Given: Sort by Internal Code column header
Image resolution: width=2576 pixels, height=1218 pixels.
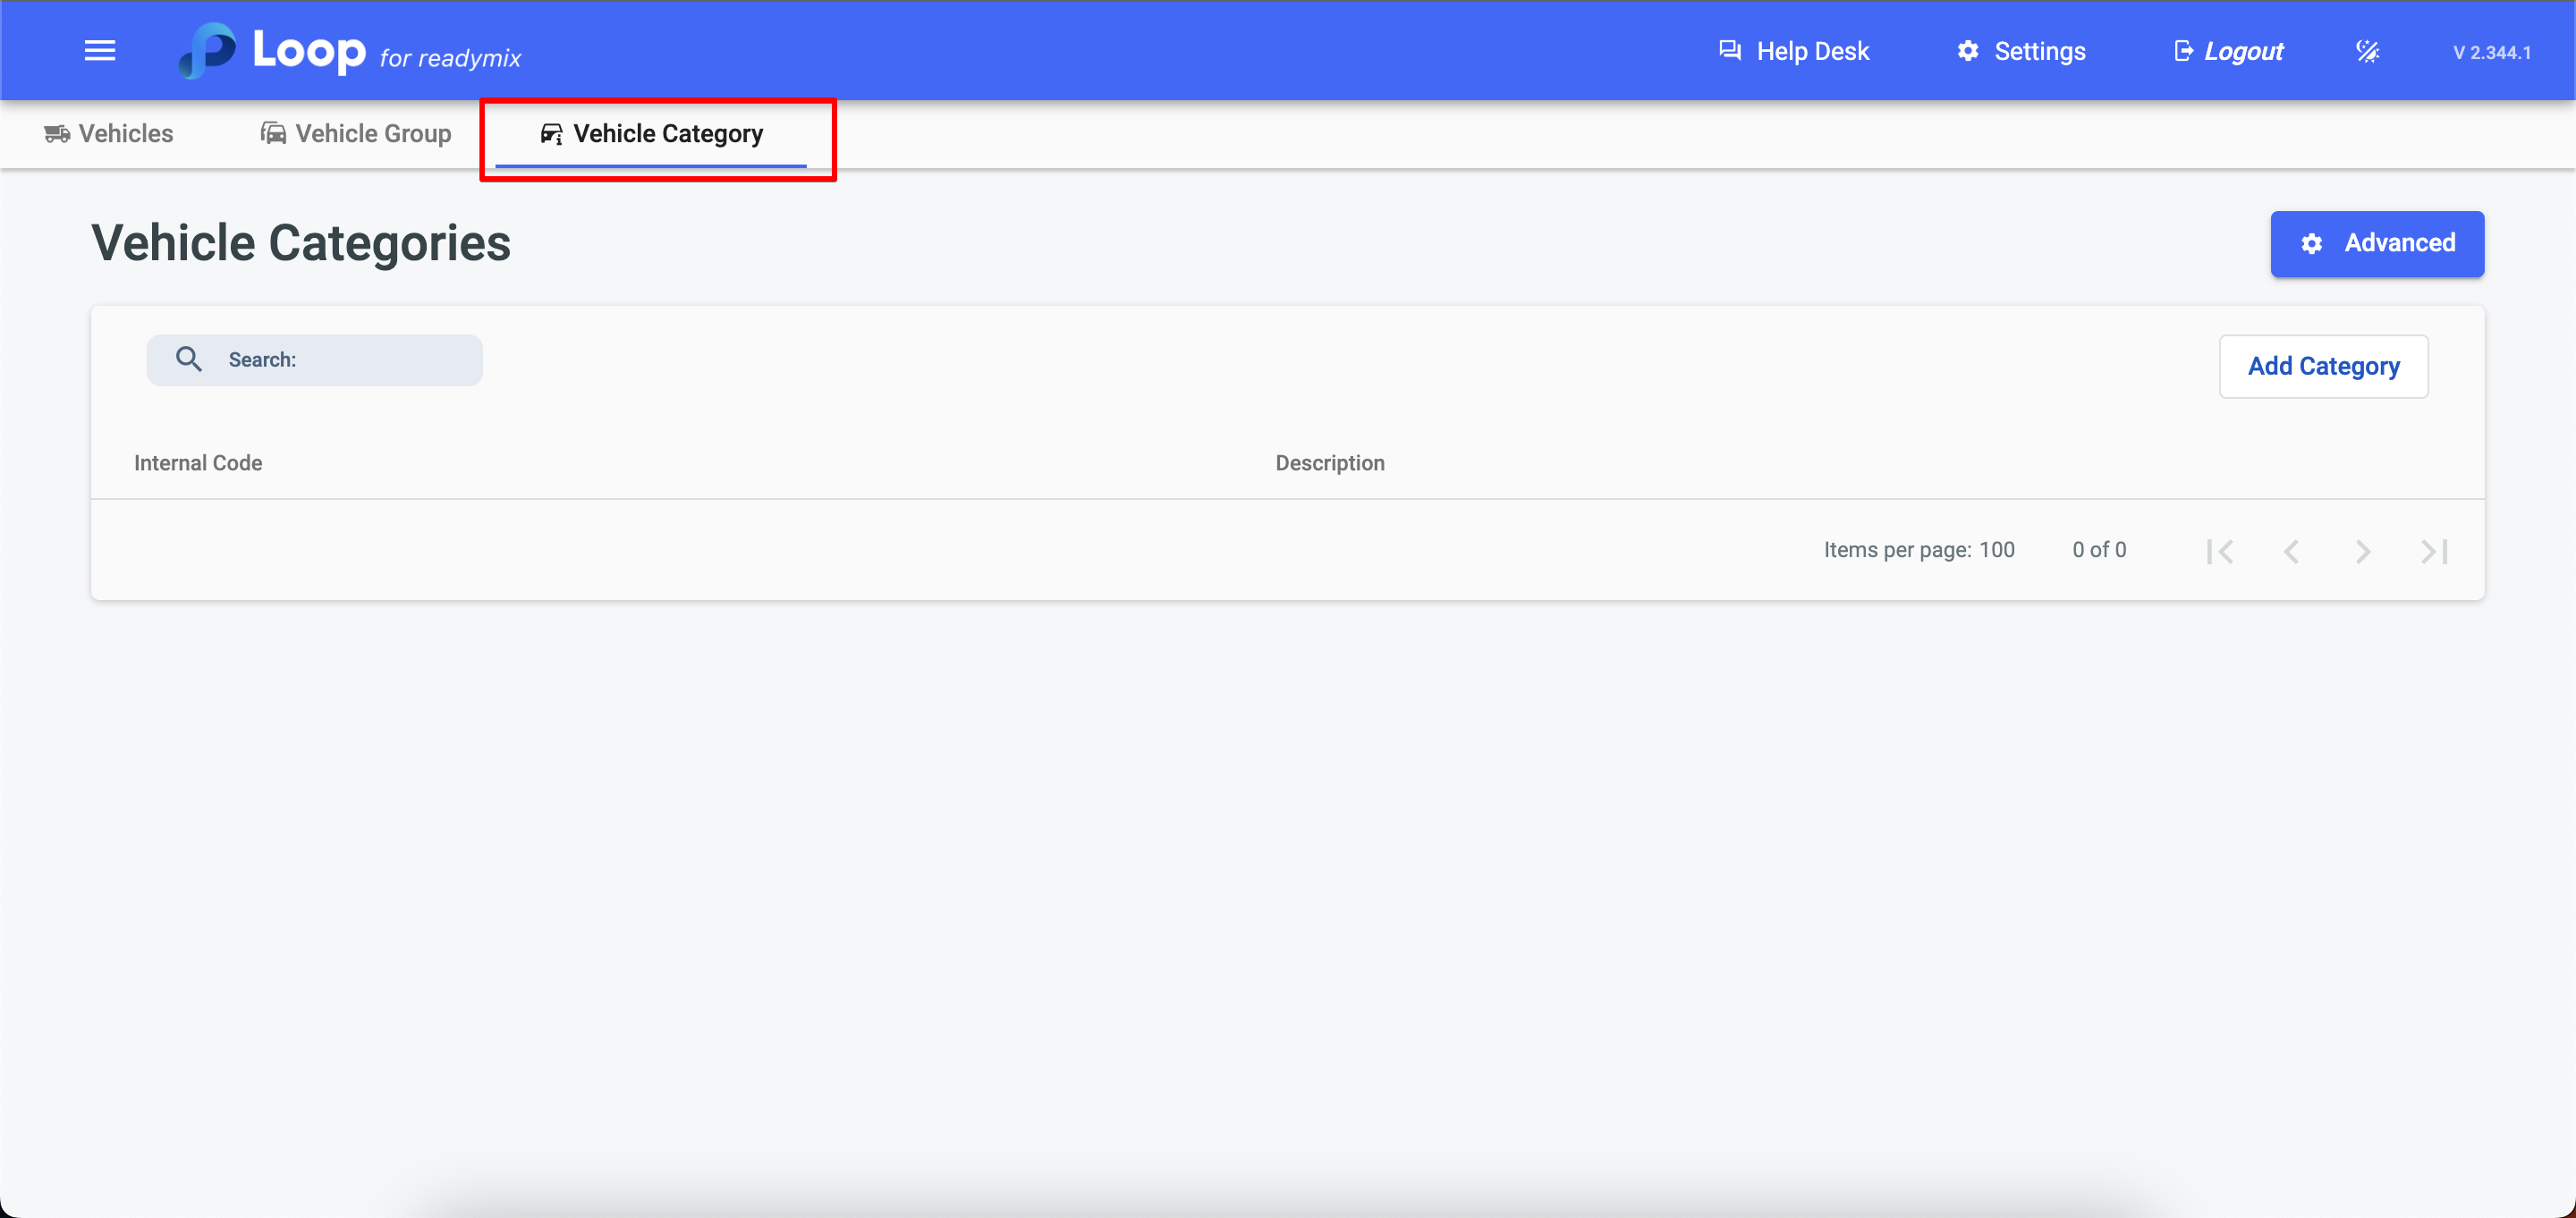Looking at the screenshot, I should click(x=198, y=463).
